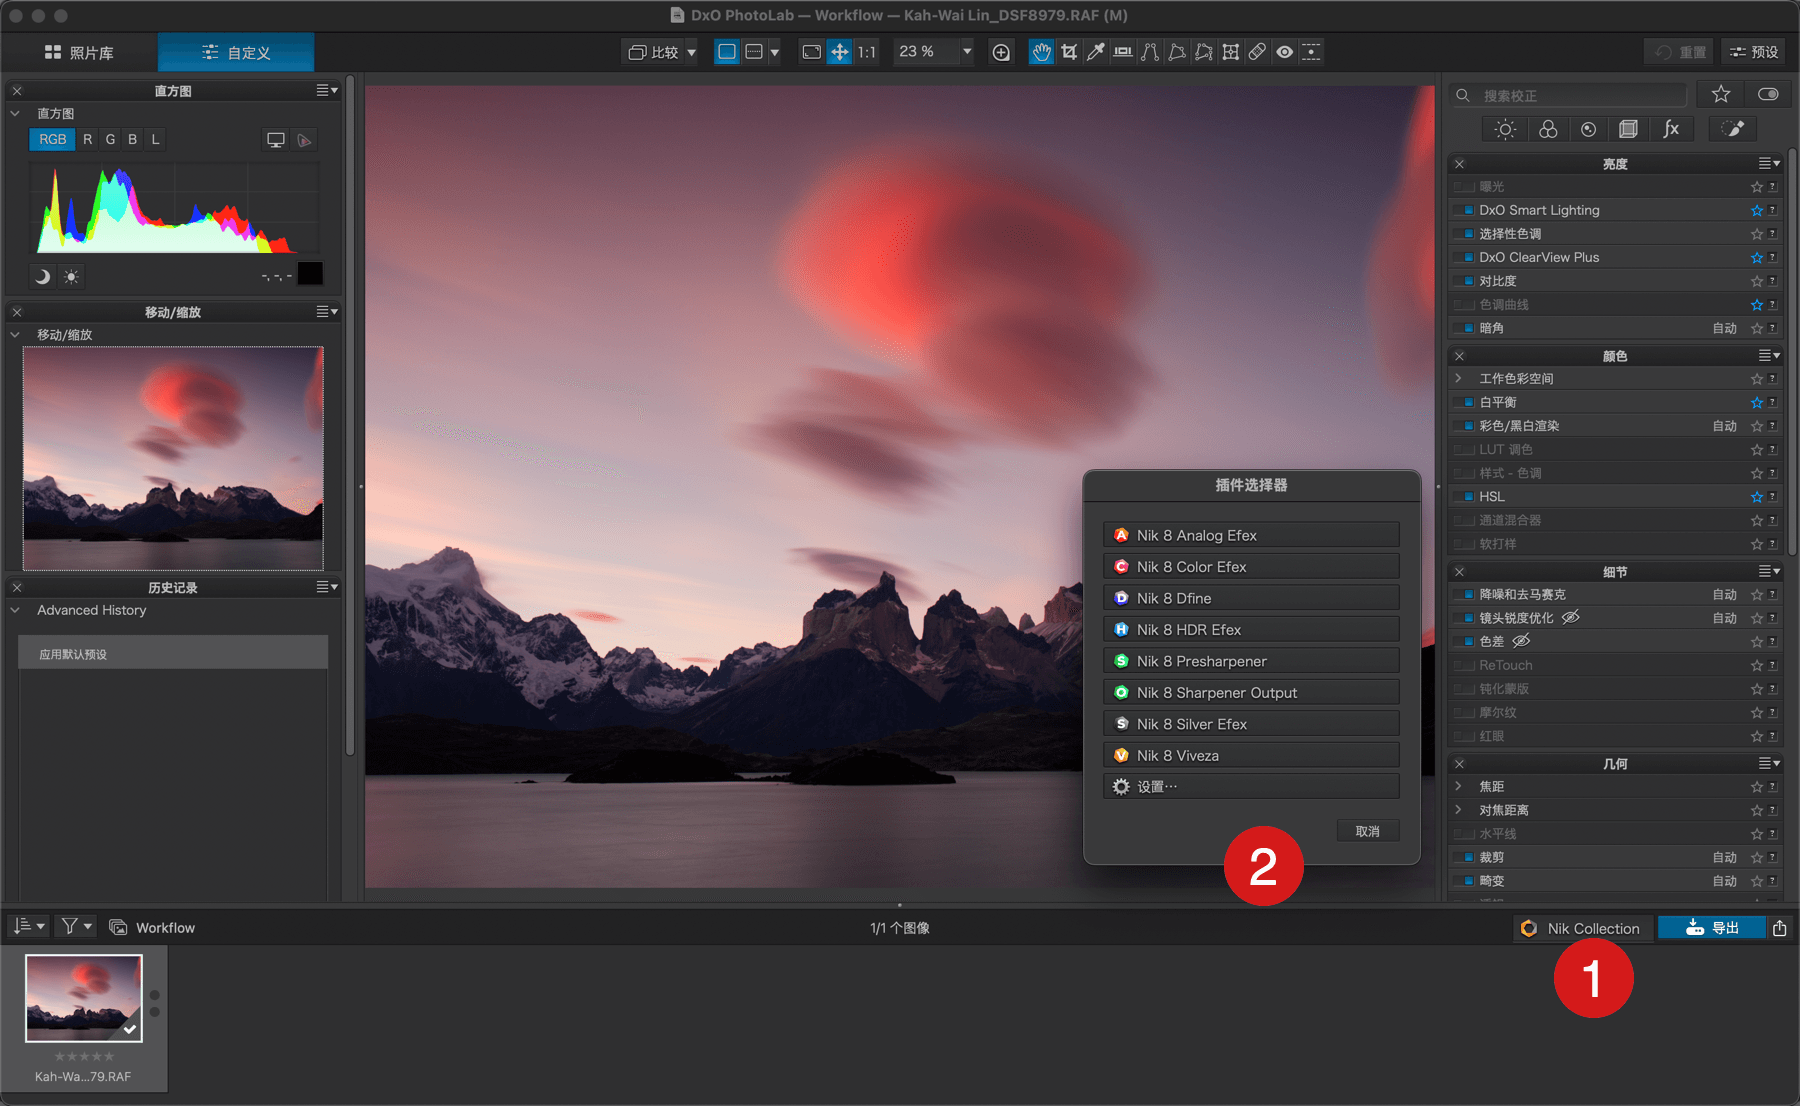Click the black color swatch under histogram
Screen dimensions: 1800x1106
pos(310,274)
